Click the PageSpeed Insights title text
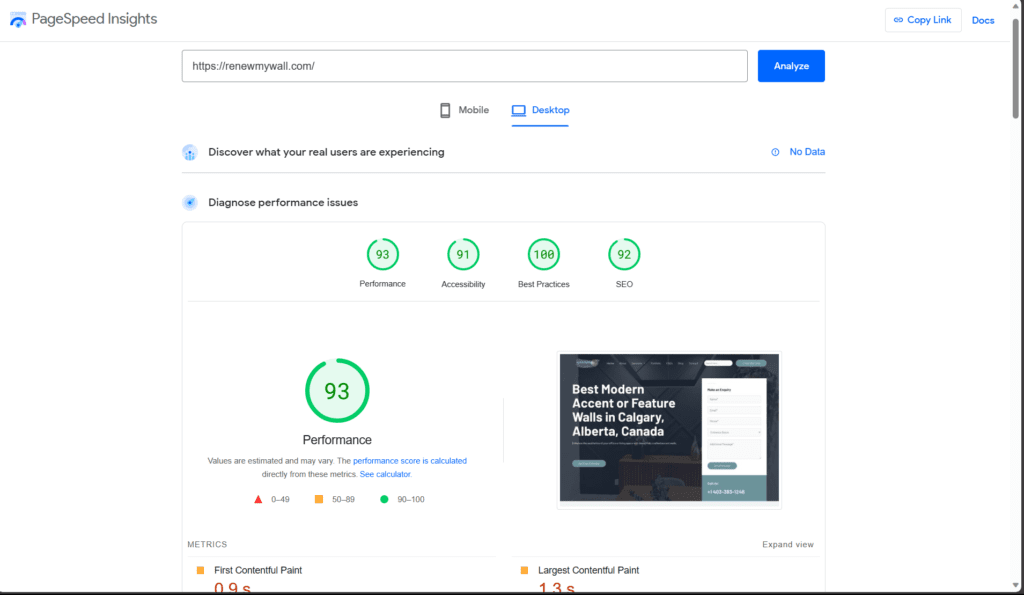 click(x=94, y=19)
